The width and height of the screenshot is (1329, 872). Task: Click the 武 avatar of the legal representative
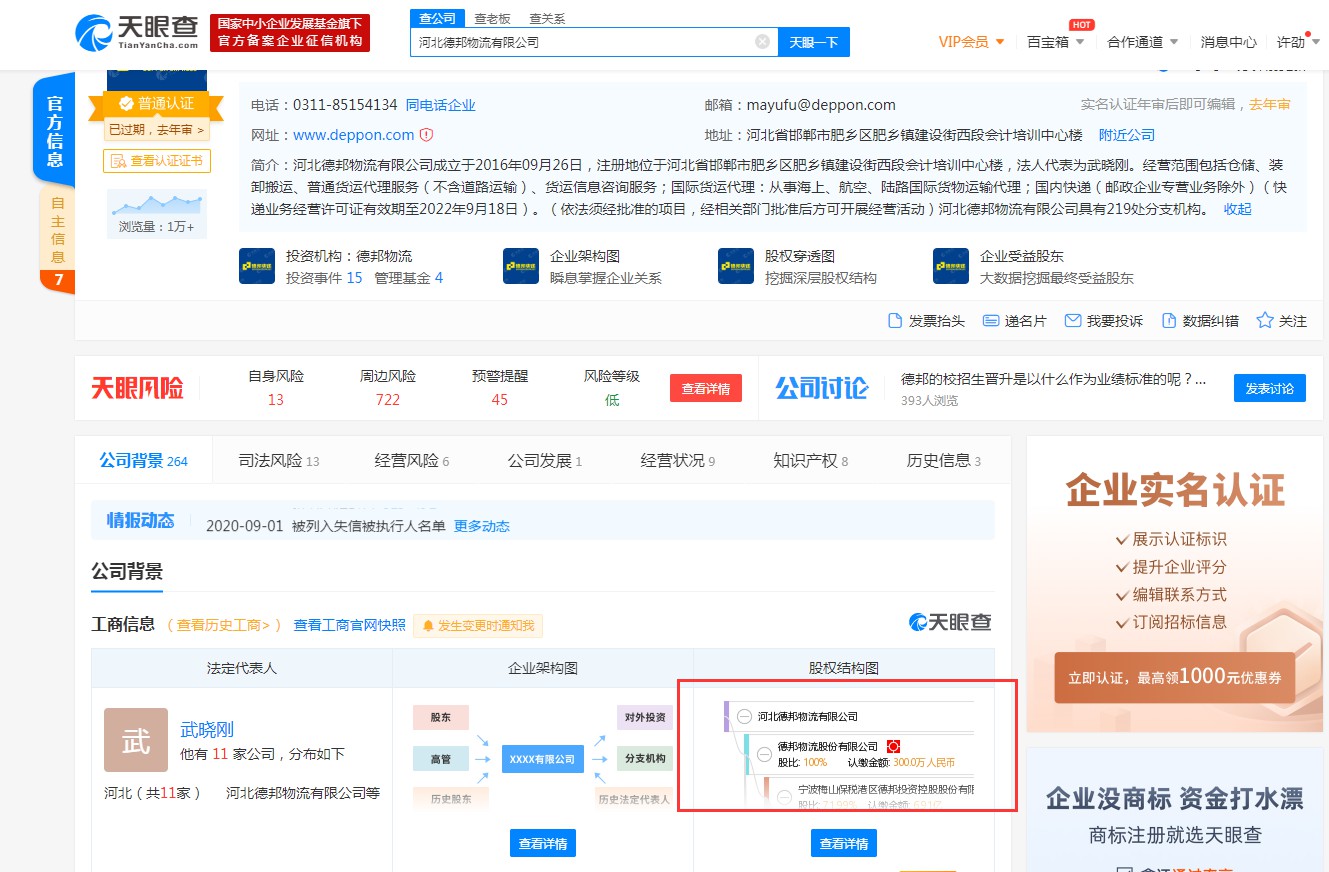coord(136,740)
